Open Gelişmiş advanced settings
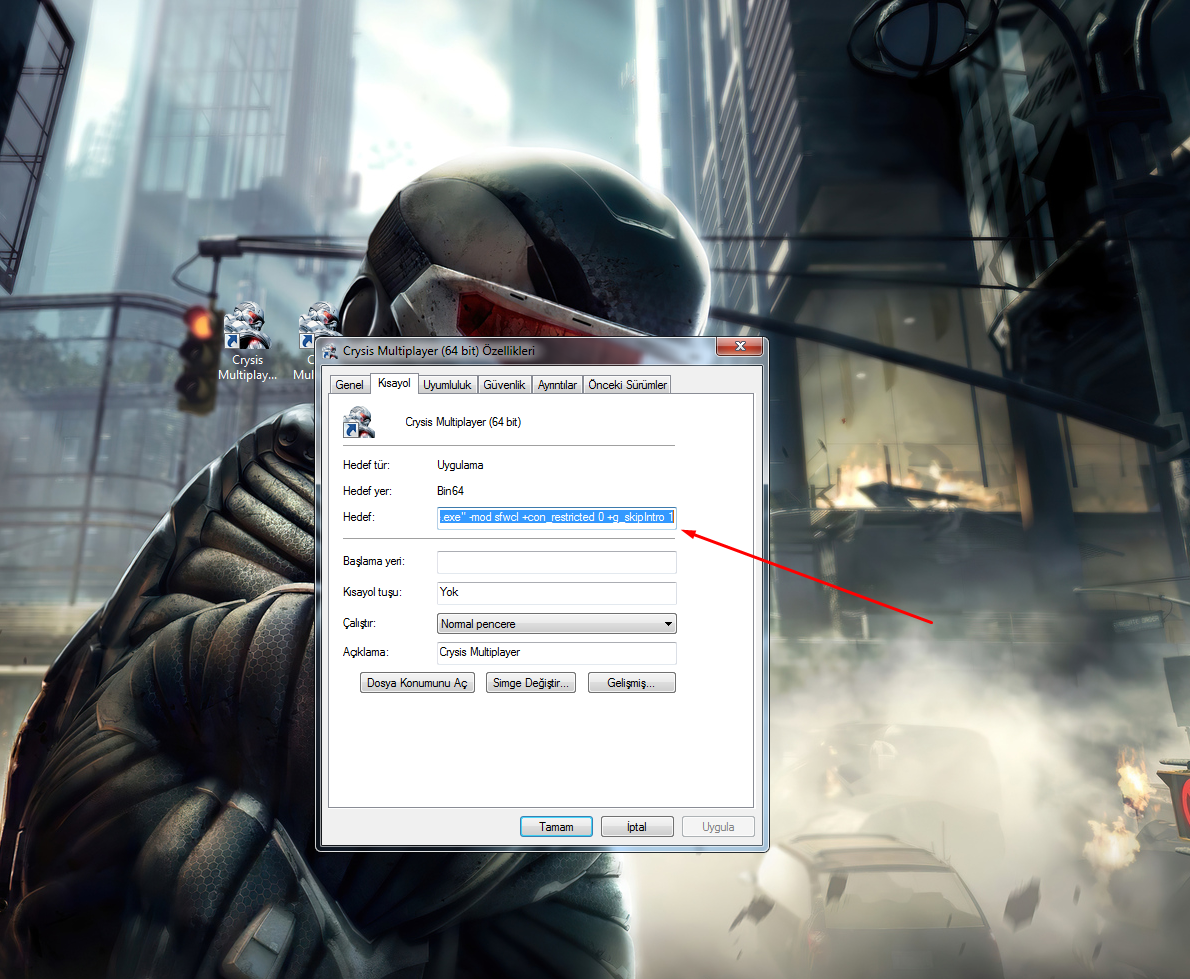 [x=631, y=683]
